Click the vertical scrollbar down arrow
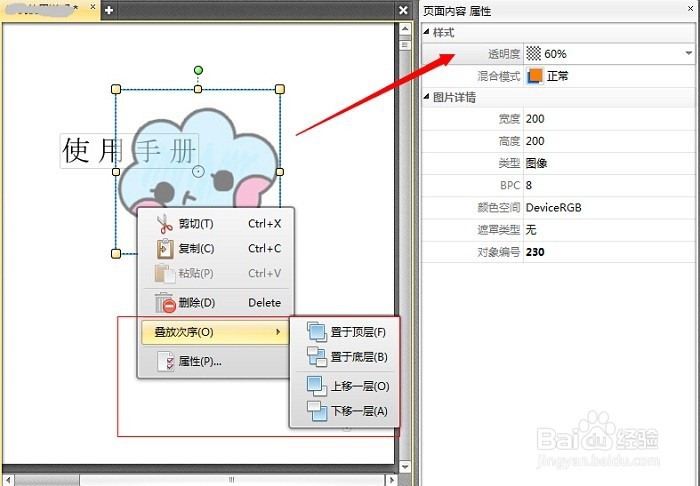Screen dimensions: 700x486 [404, 467]
